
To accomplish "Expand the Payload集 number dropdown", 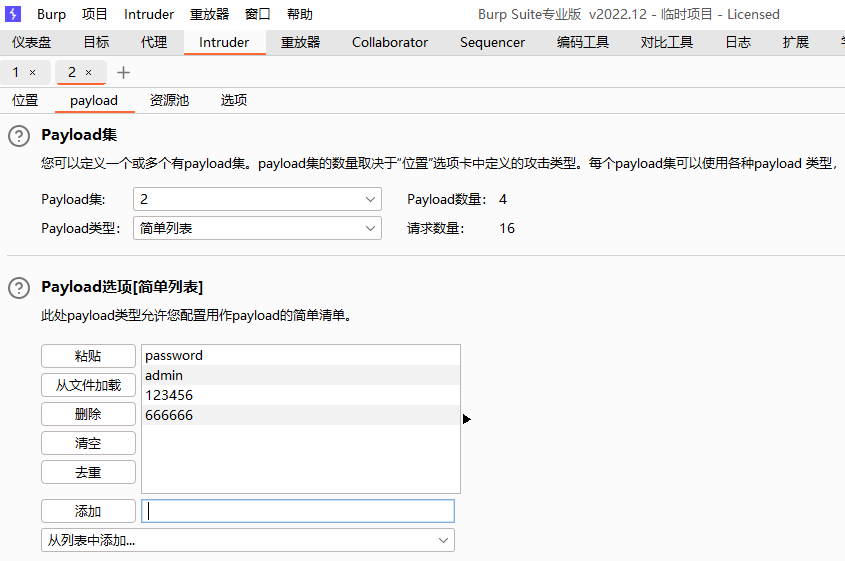I will tap(257, 199).
